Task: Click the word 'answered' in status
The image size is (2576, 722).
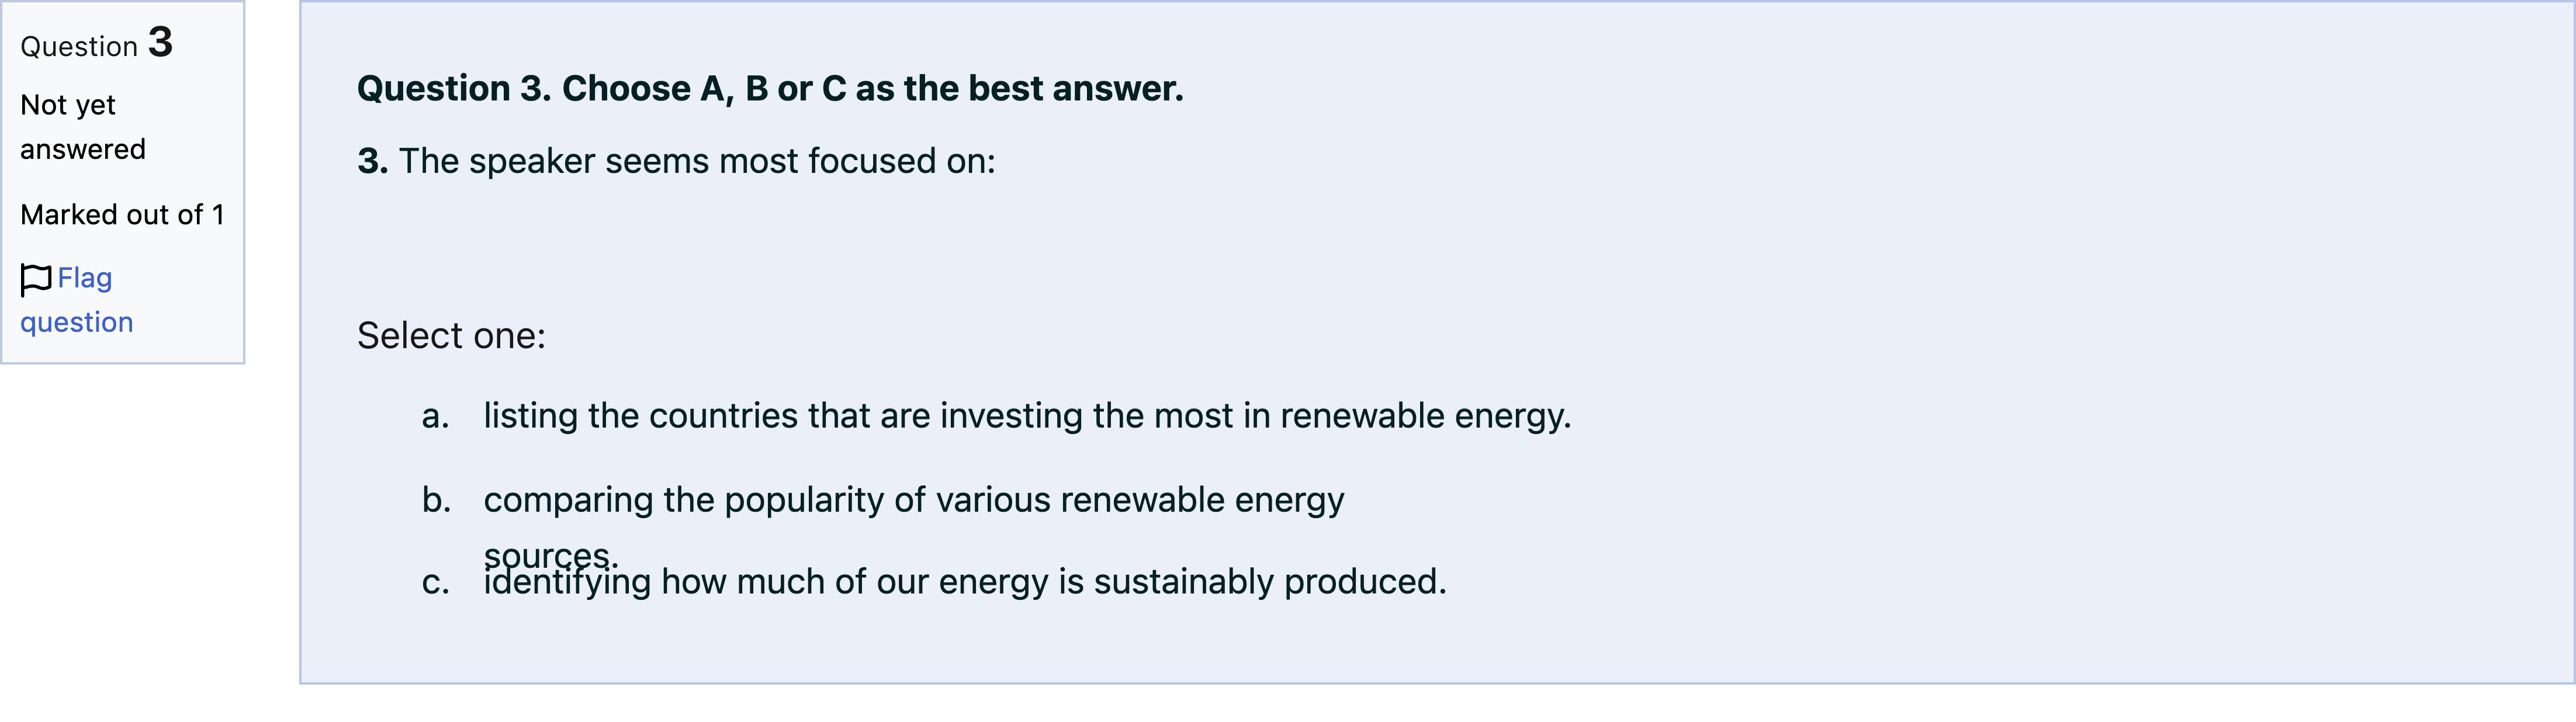Action: tap(83, 150)
